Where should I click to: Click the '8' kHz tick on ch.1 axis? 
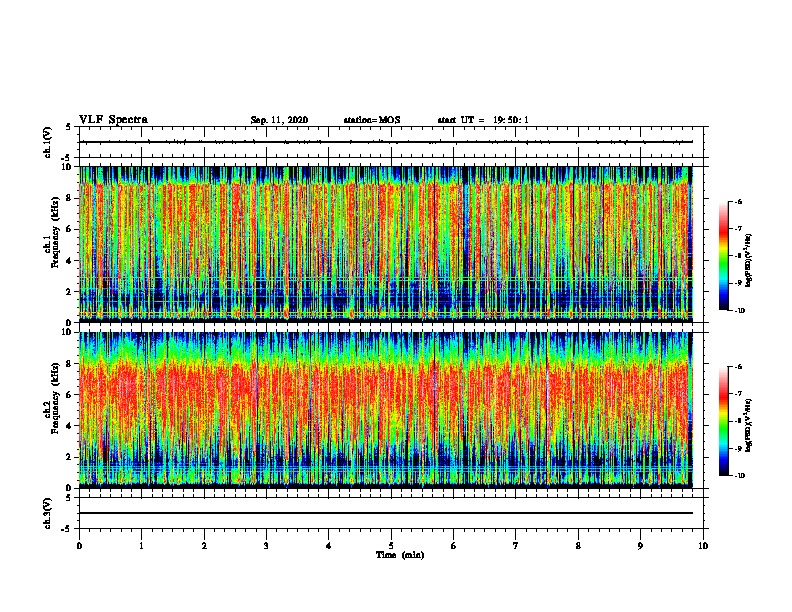[x=70, y=198]
